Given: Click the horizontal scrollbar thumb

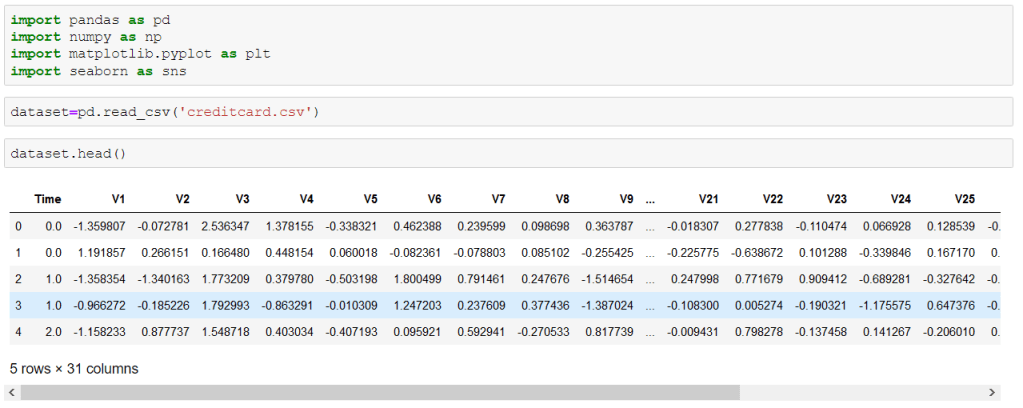Looking at the screenshot, I should [x=380, y=393].
